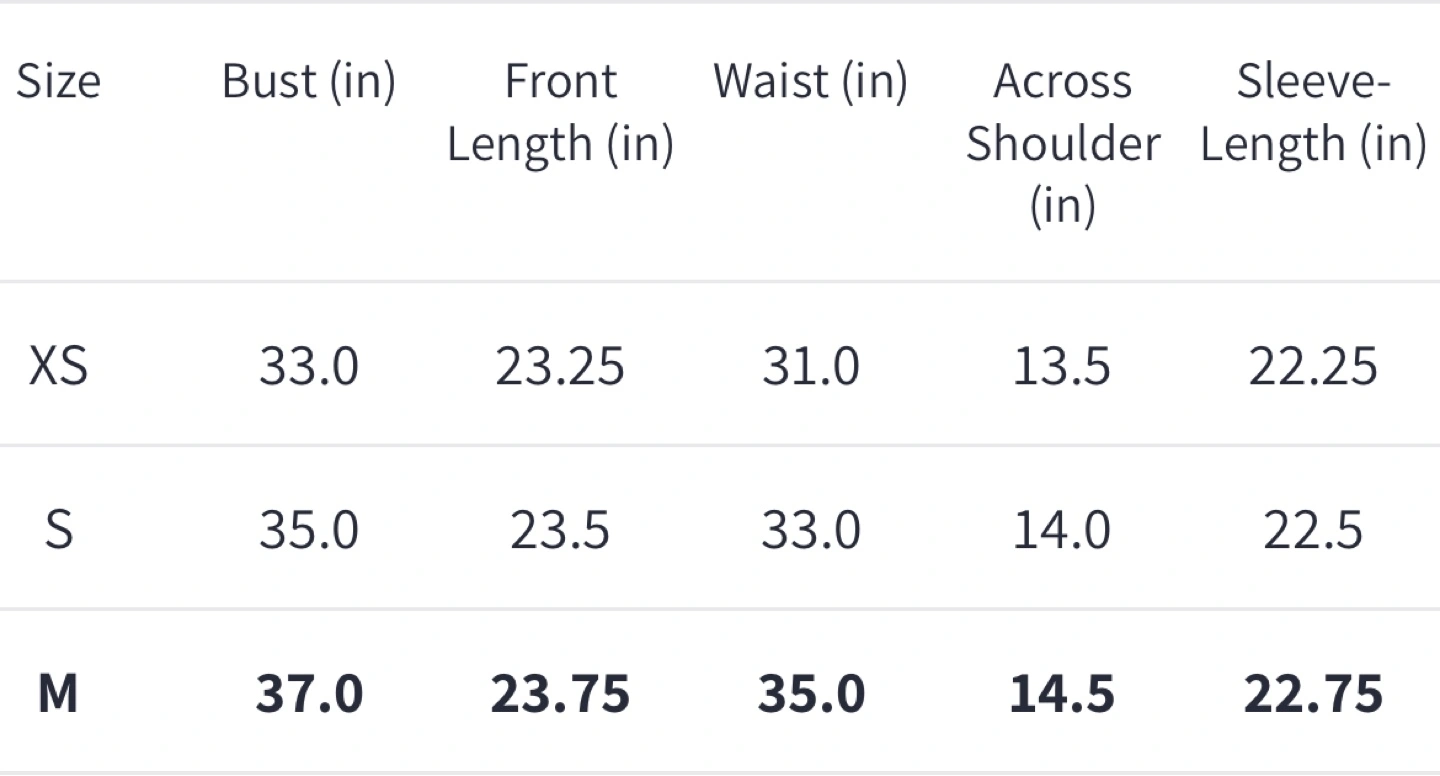
Task: Click S across shoulder value 14.0
Action: coord(1062,529)
